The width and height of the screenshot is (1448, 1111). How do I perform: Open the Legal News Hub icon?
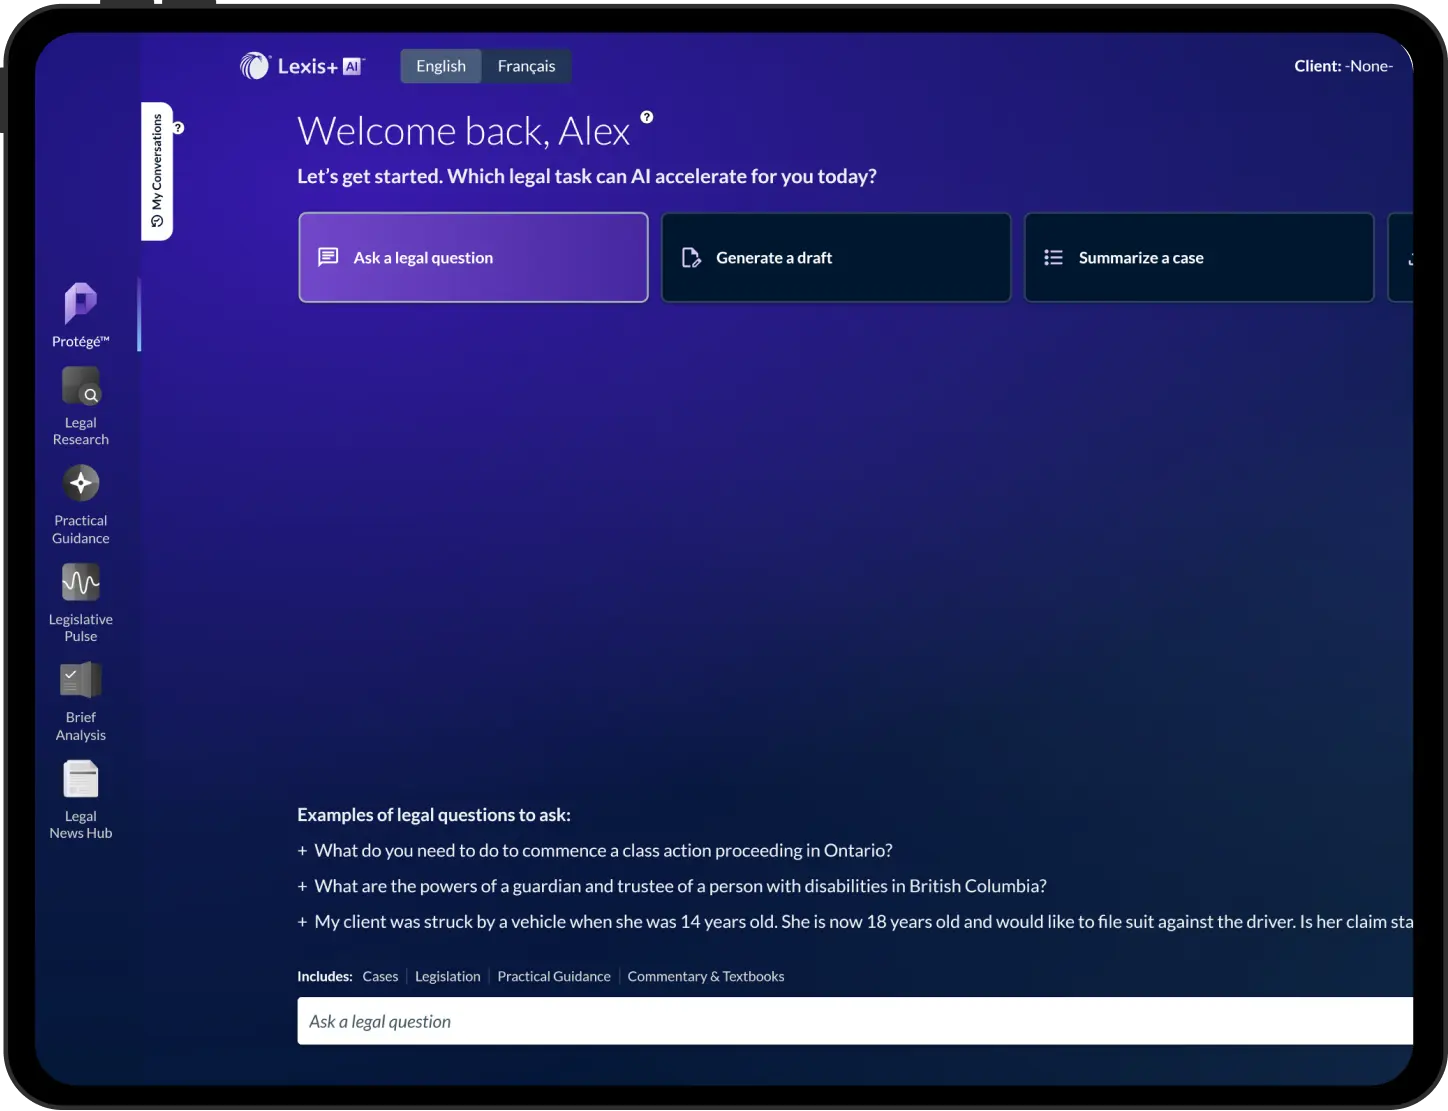tap(80, 779)
